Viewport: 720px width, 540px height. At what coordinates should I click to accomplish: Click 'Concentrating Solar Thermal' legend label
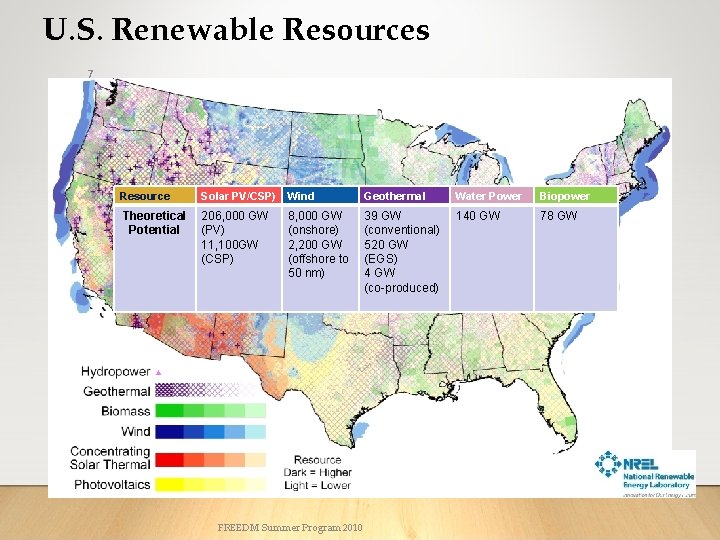coord(110,458)
